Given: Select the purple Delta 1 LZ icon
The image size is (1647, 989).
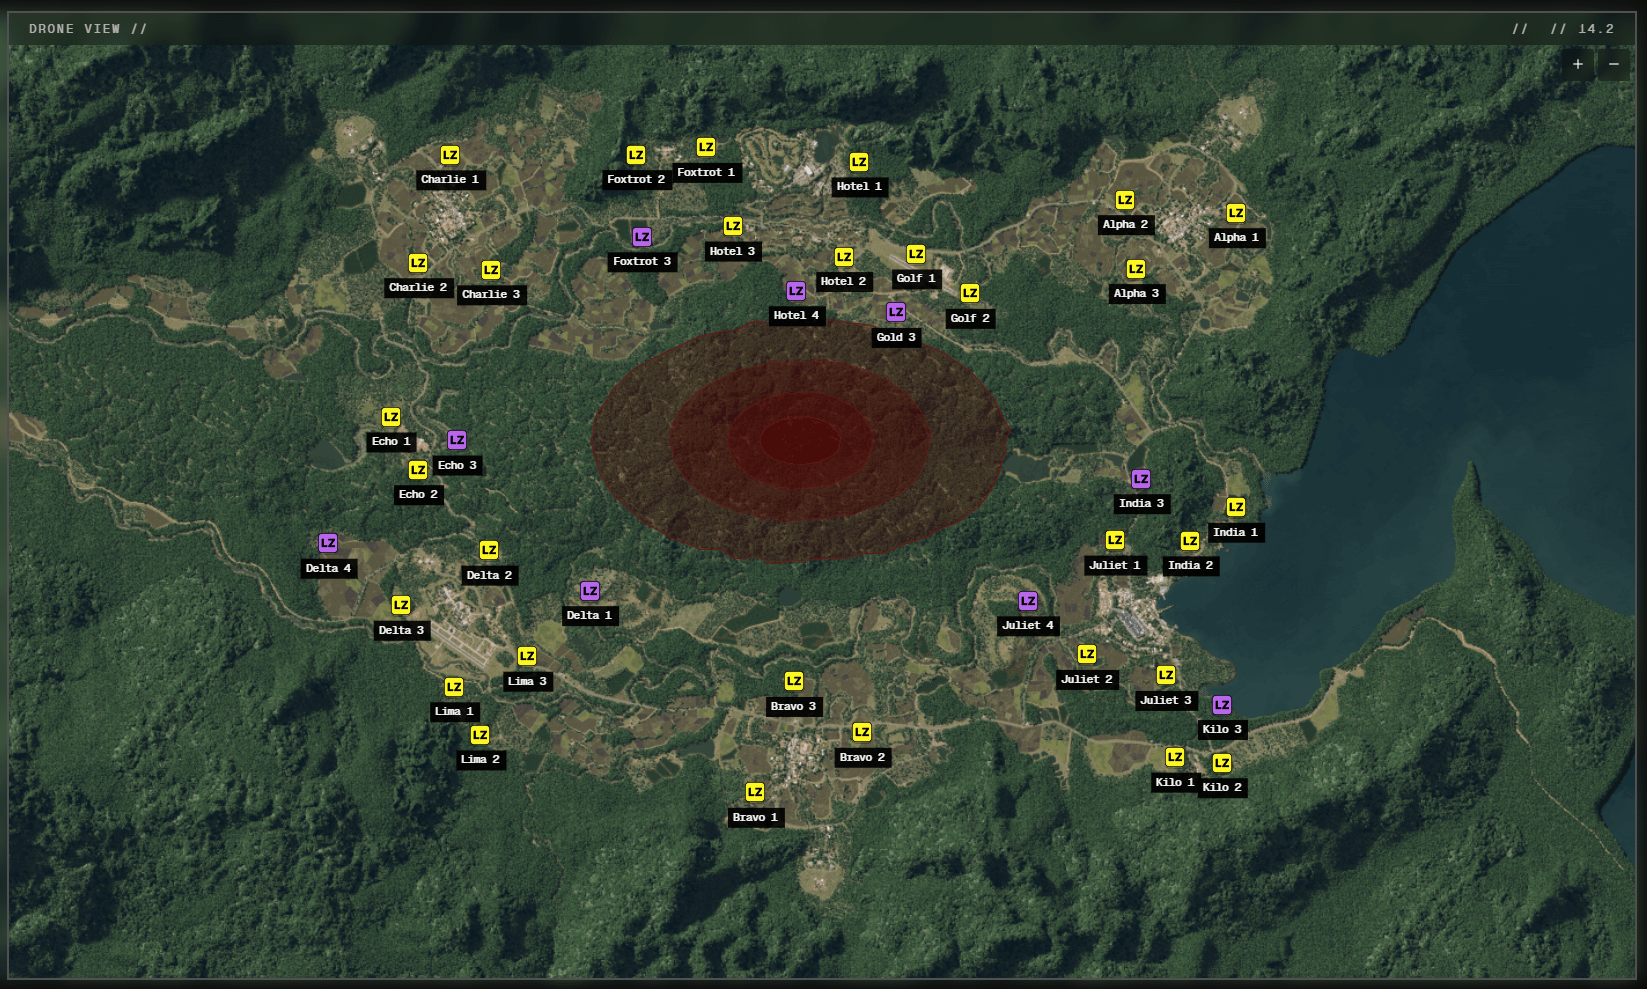Looking at the screenshot, I should [590, 591].
